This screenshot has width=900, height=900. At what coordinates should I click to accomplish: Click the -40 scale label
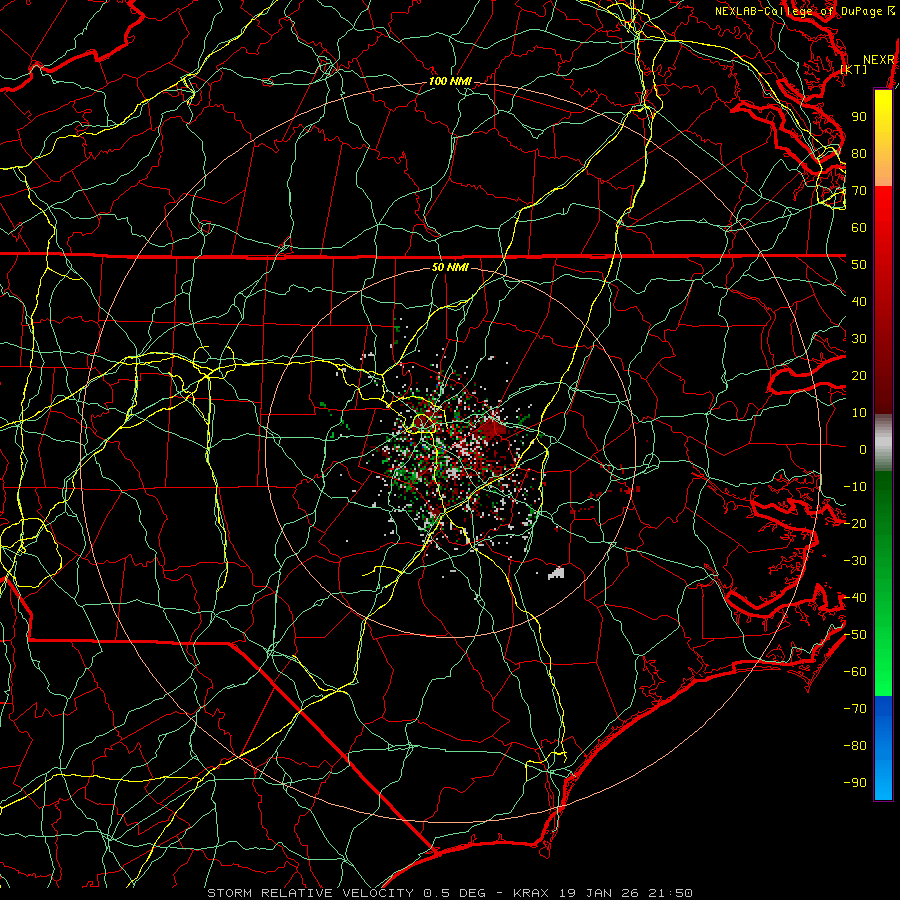[855, 598]
